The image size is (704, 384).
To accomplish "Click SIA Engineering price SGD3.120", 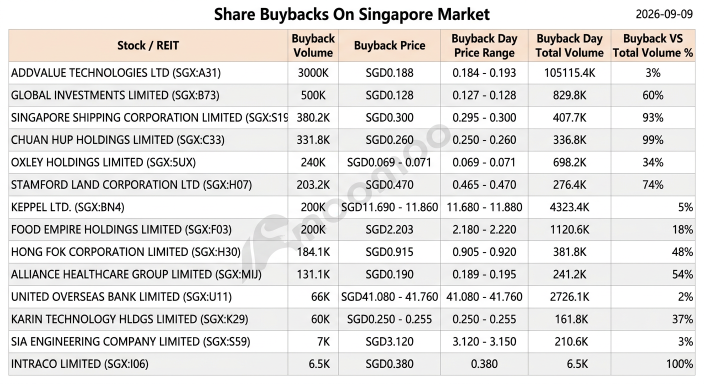I will [x=389, y=342].
